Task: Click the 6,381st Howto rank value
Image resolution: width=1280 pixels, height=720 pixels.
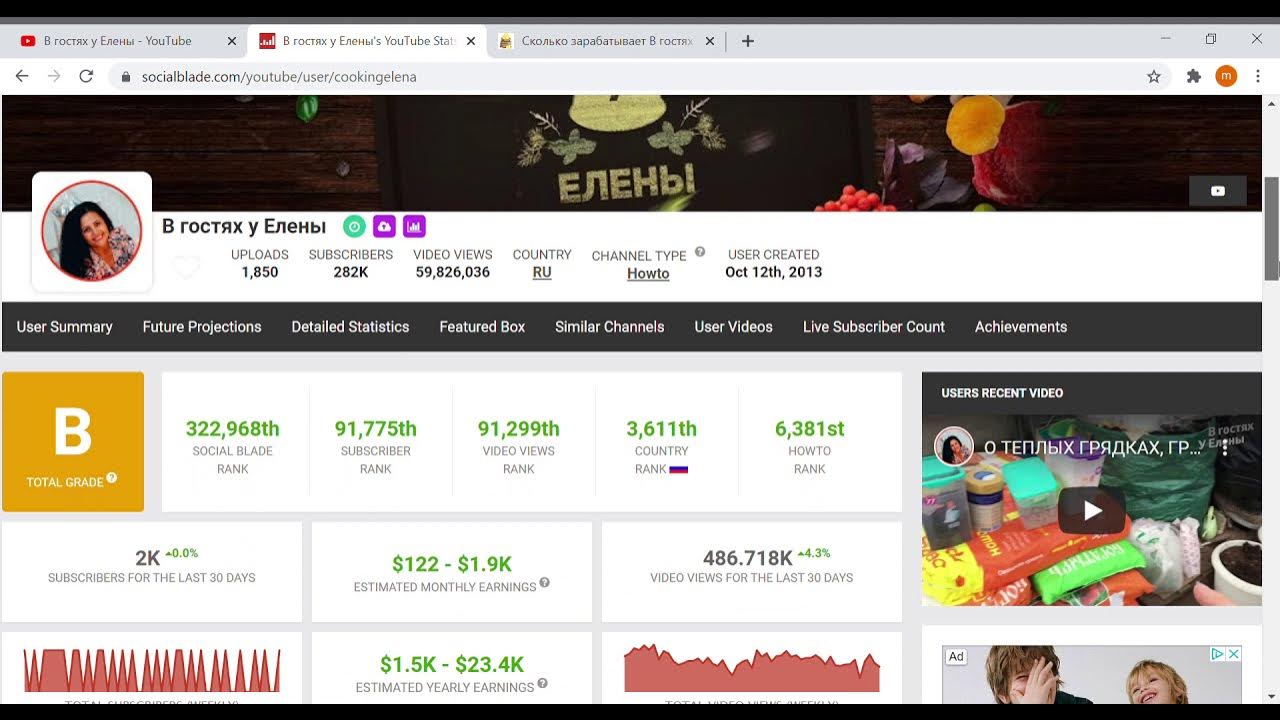Action: tap(809, 429)
